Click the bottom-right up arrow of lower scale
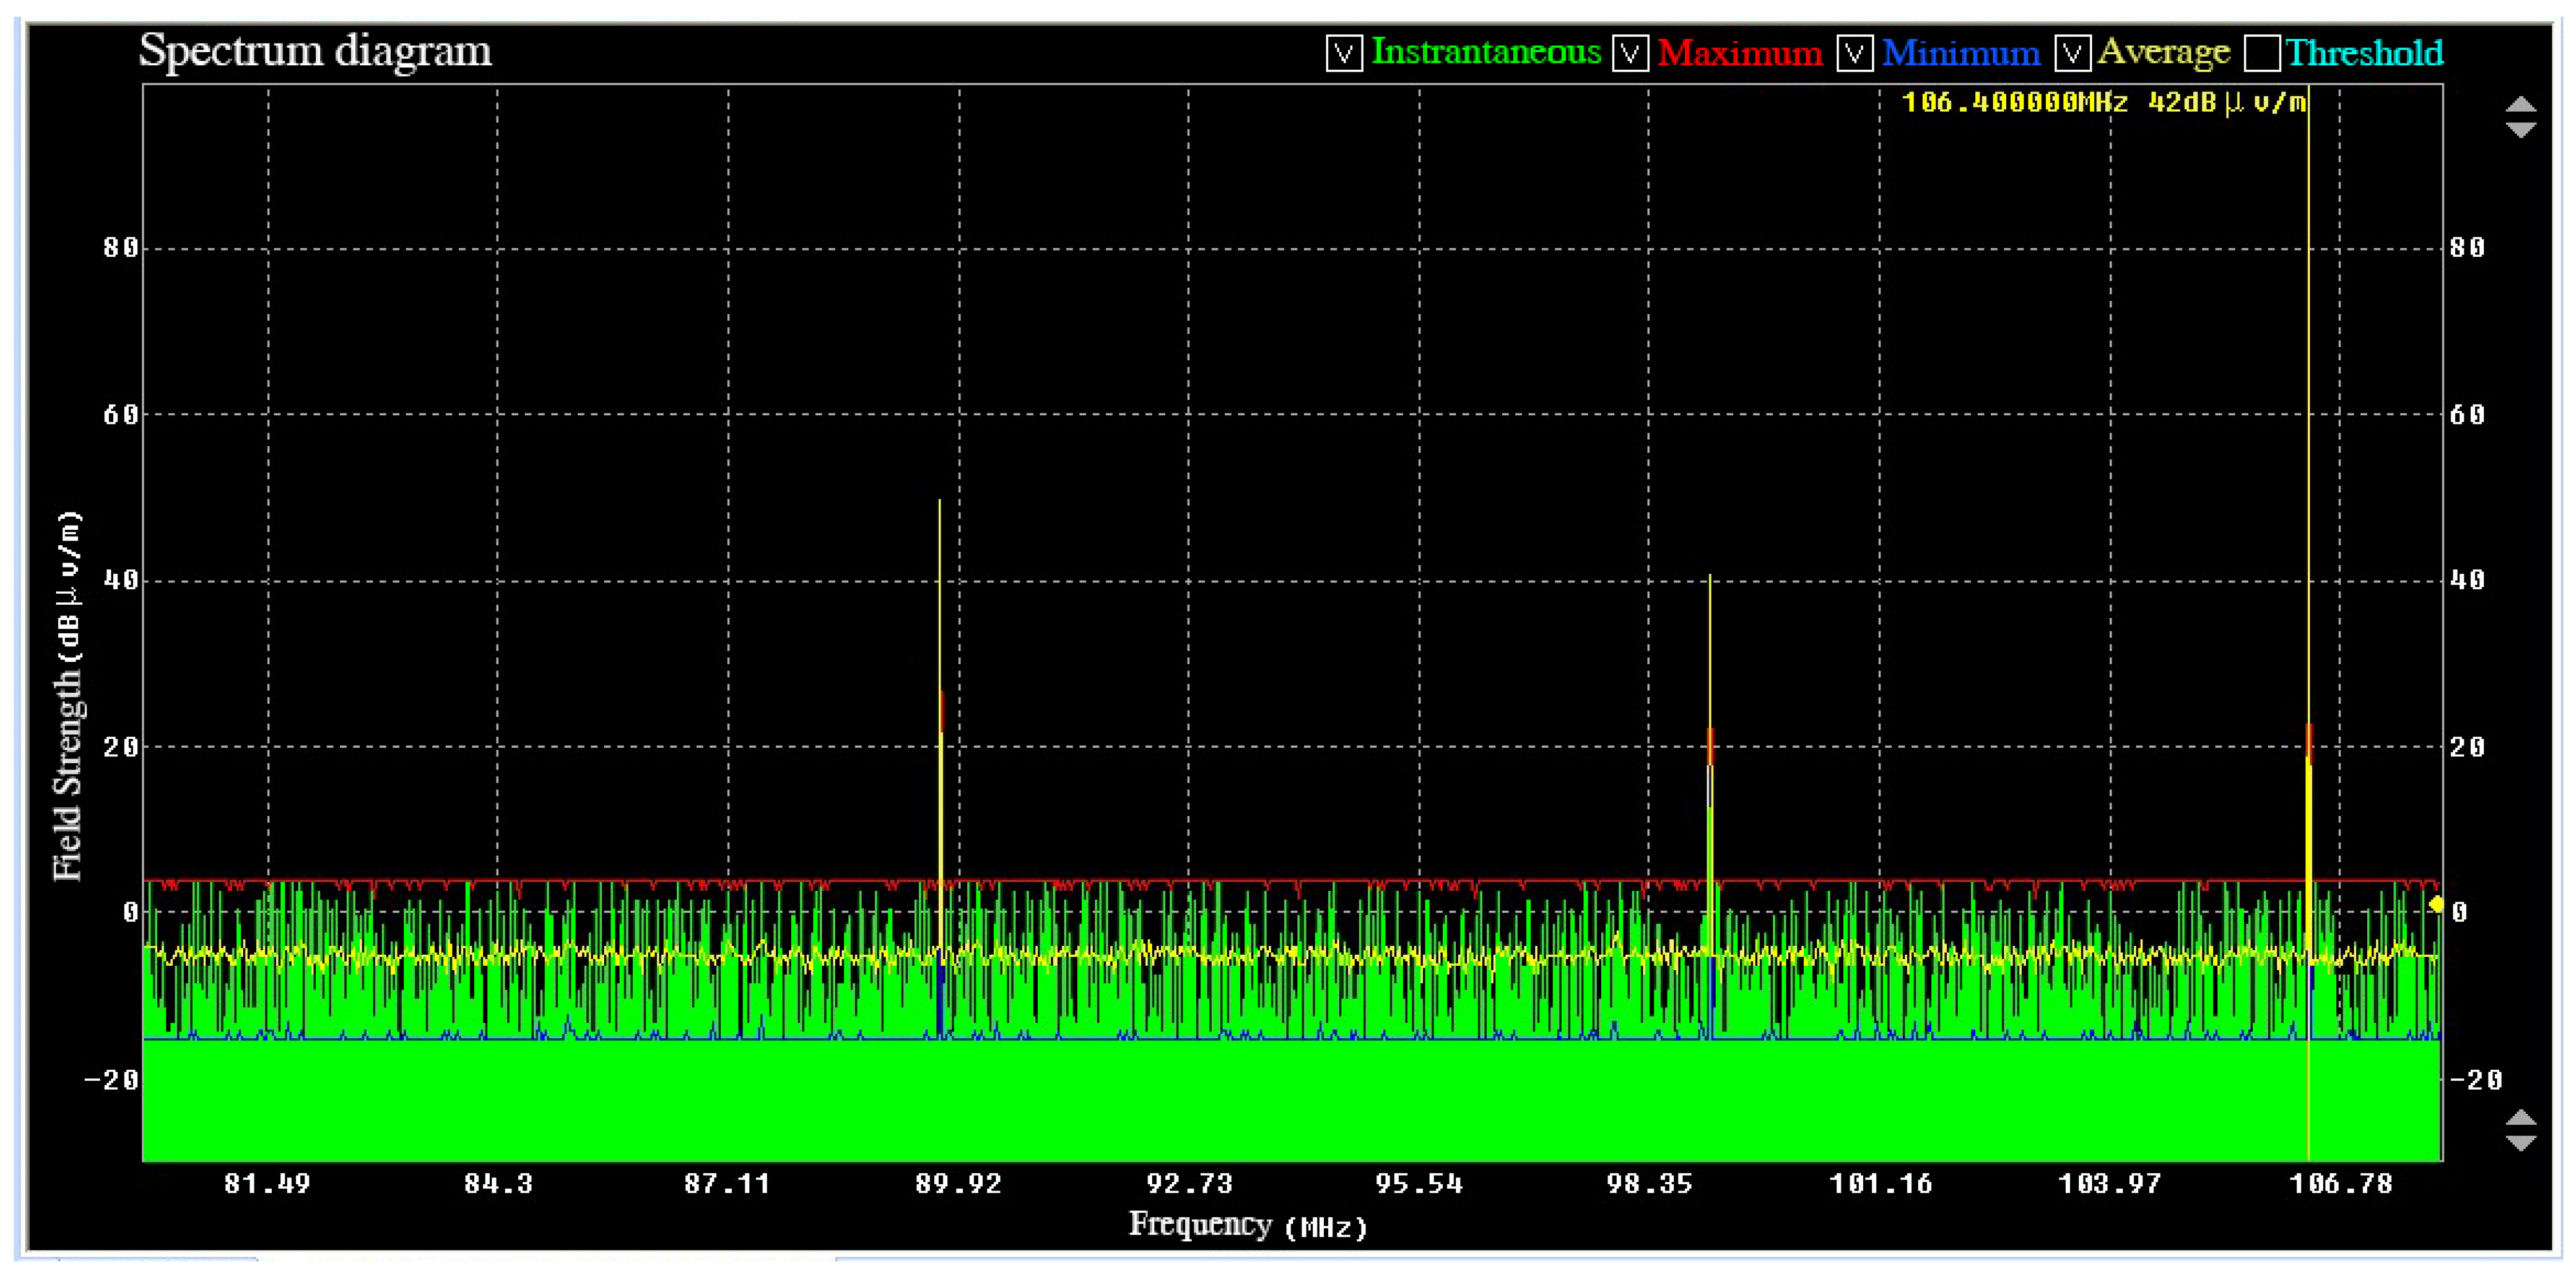2576x1278 pixels. pos(2520,1117)
